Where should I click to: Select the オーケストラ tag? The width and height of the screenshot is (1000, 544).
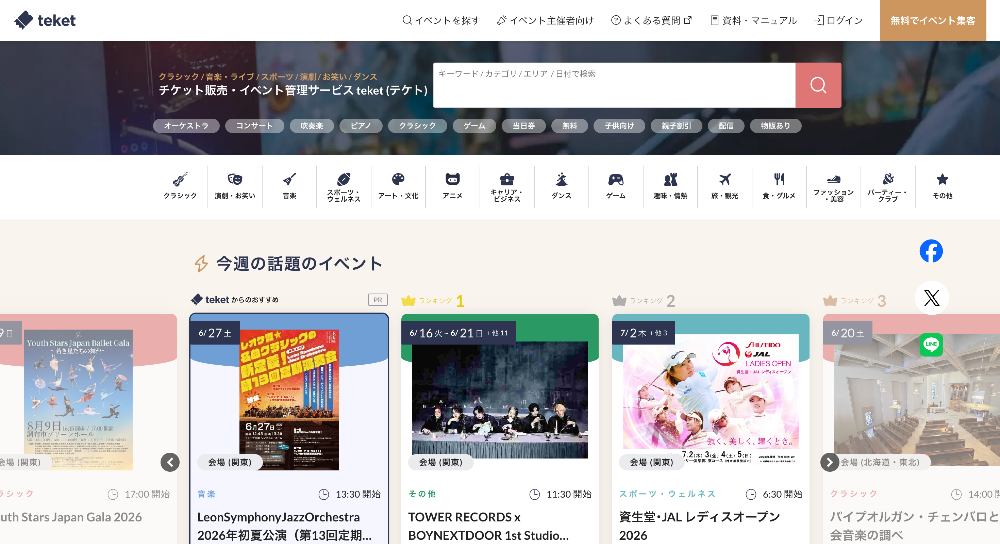pyautogui.click(x=186, y=126)
